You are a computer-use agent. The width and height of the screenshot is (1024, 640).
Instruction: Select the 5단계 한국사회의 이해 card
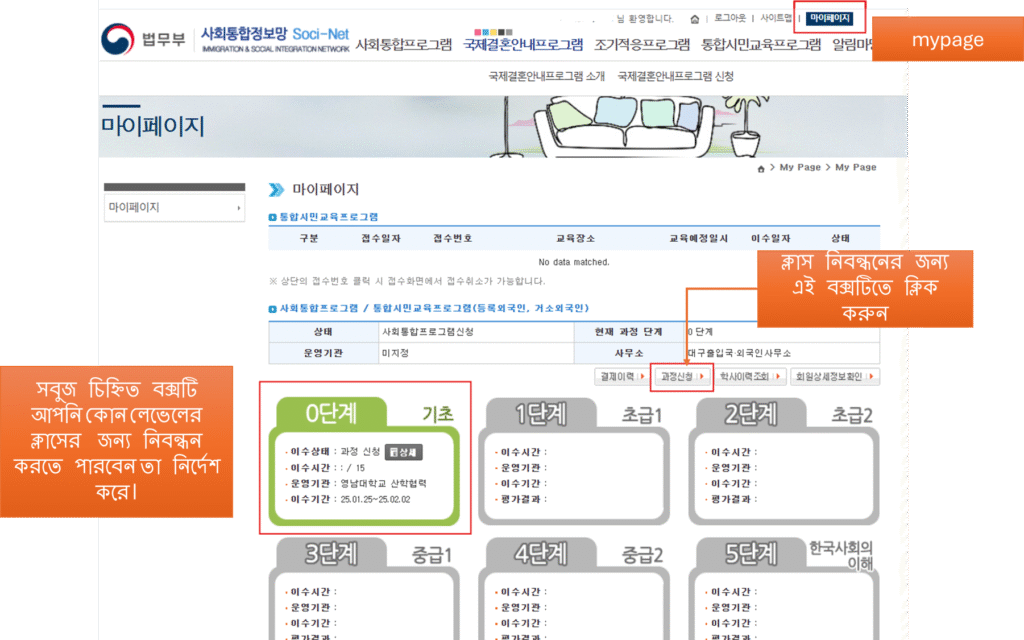coord(748,553)
